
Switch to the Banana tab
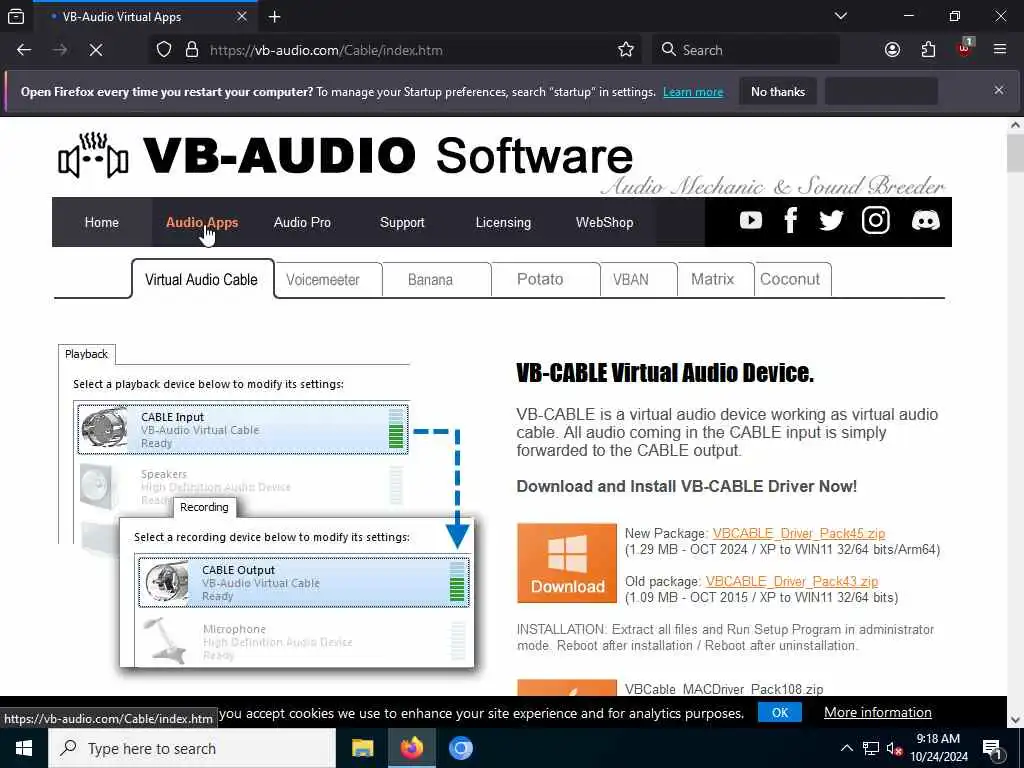[430, 280]
